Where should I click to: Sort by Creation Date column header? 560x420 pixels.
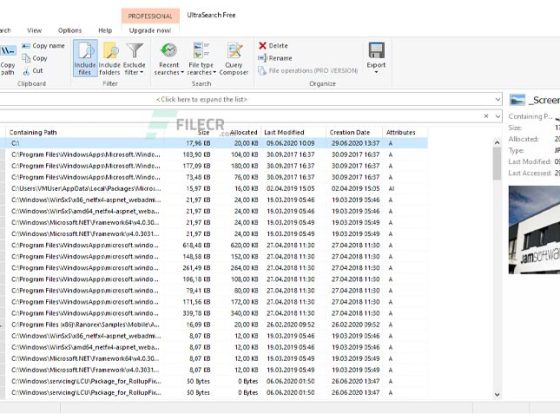tap(354, 132)
